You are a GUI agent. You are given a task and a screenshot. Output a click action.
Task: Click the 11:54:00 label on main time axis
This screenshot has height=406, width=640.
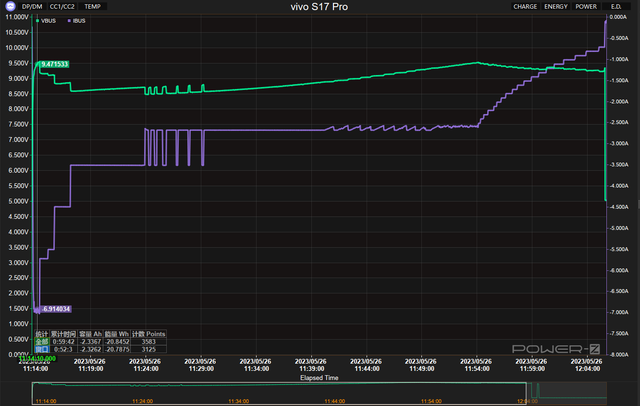(x=477, y=368)
